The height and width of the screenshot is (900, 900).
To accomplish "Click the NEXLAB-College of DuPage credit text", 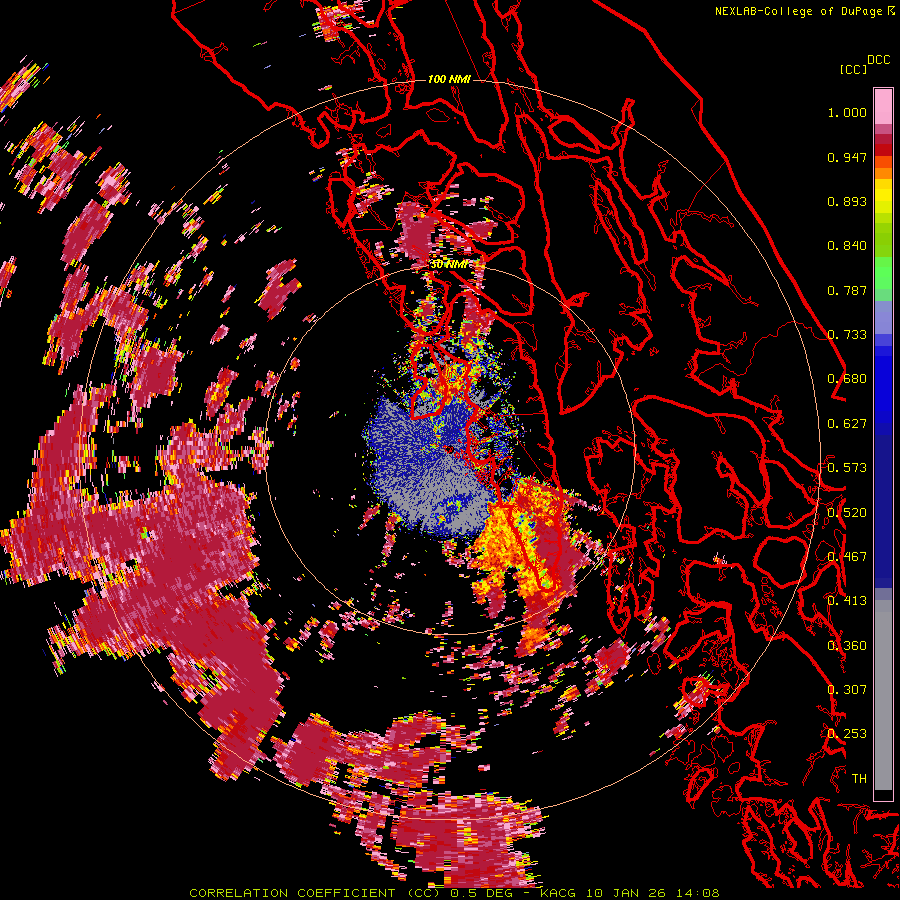I will coord(804,11).
